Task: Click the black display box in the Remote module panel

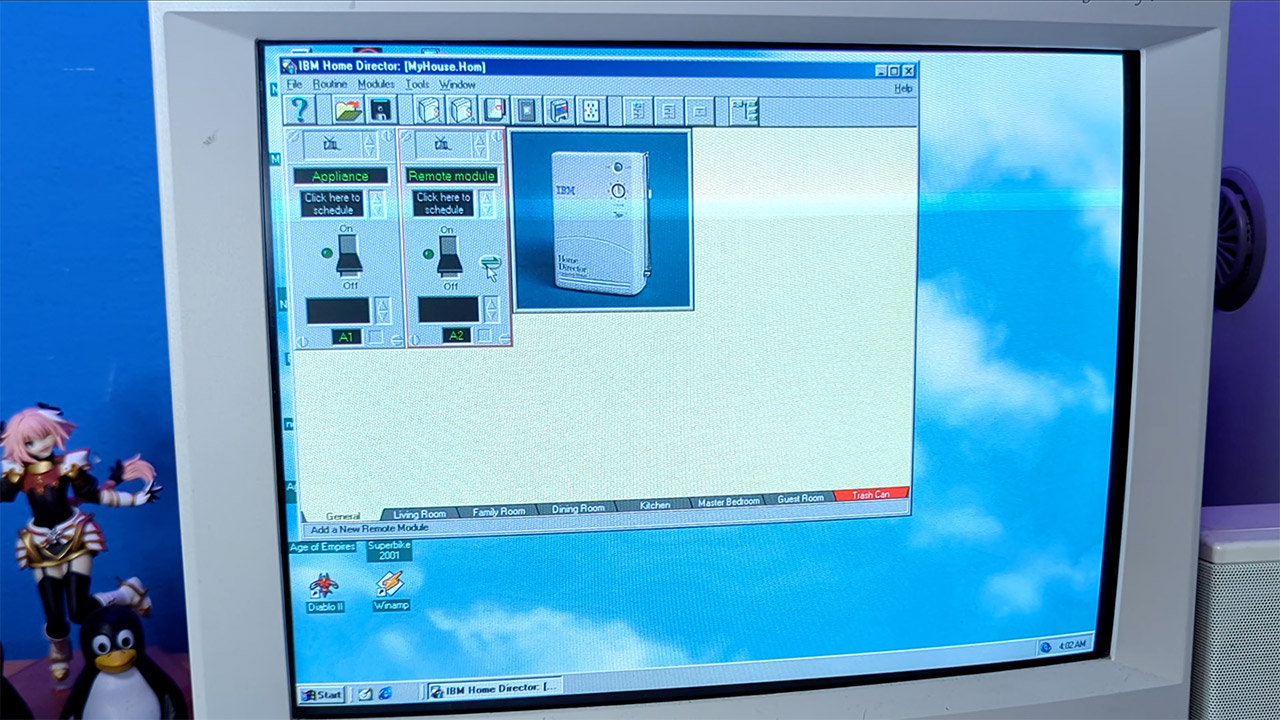Action: (448, 310)
